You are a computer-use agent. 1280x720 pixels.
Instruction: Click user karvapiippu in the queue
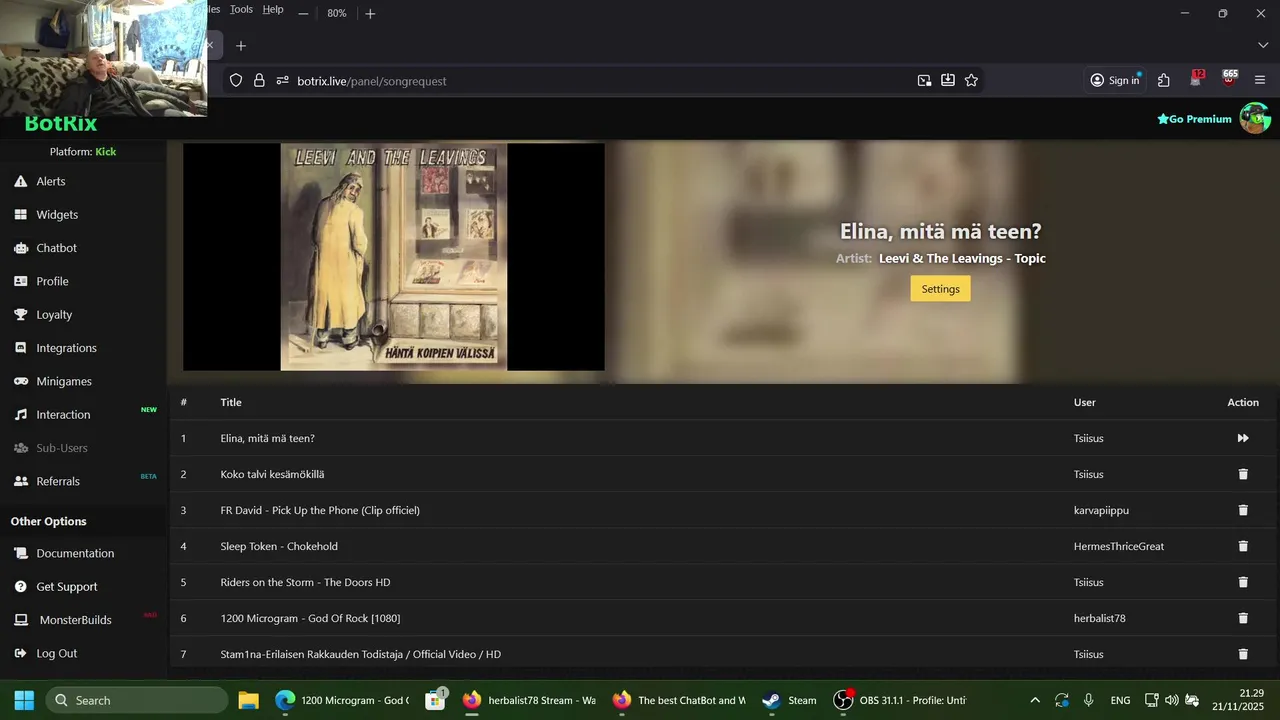(1101, 510)
